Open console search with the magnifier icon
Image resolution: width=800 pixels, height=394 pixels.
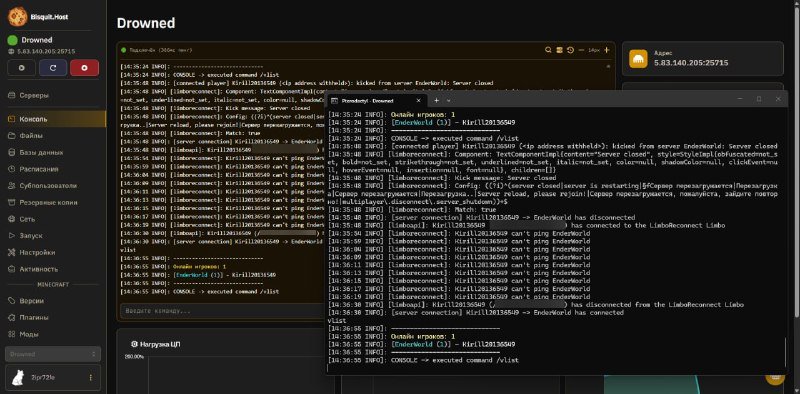548,50
